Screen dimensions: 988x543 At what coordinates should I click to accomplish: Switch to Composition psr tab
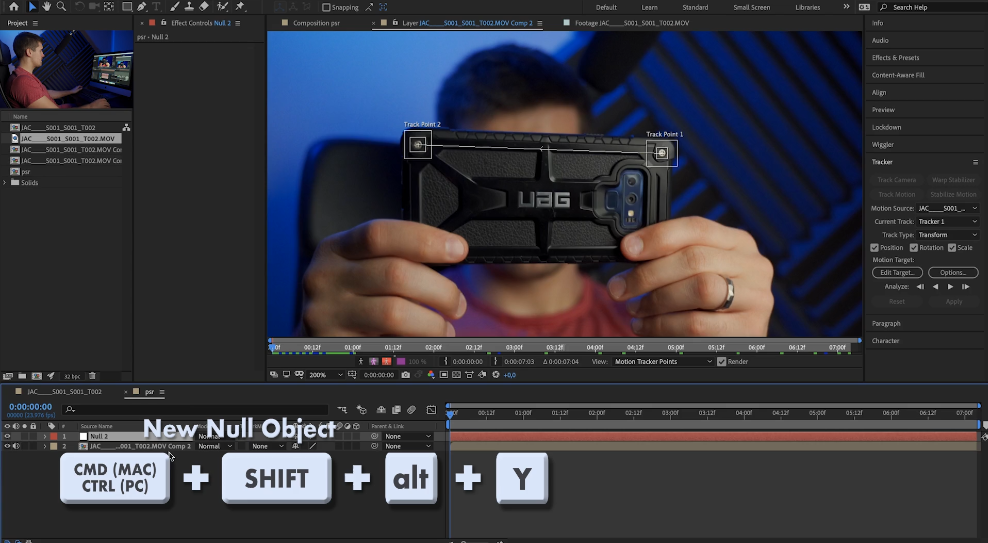316,23
